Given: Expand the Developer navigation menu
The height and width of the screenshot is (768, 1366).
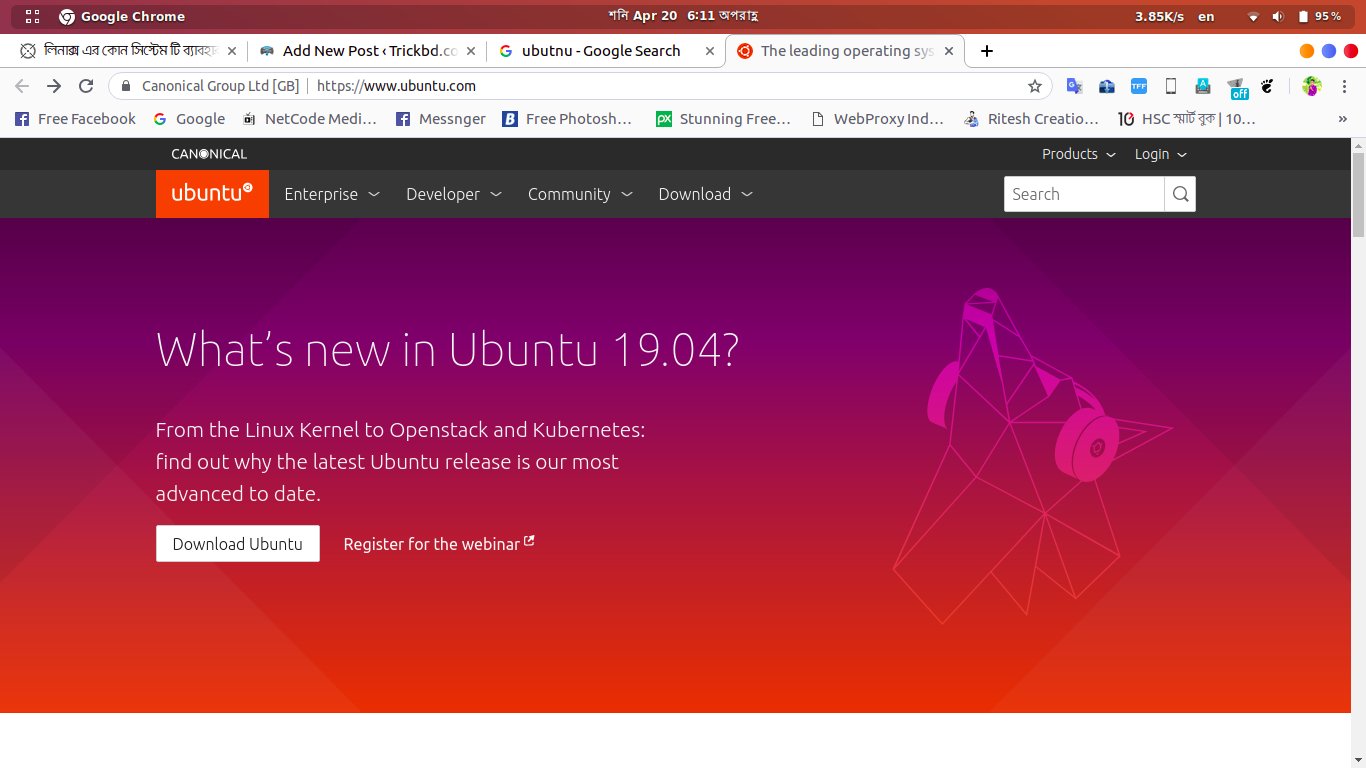Looking at the screenshot, I should [x=454, y=194].
